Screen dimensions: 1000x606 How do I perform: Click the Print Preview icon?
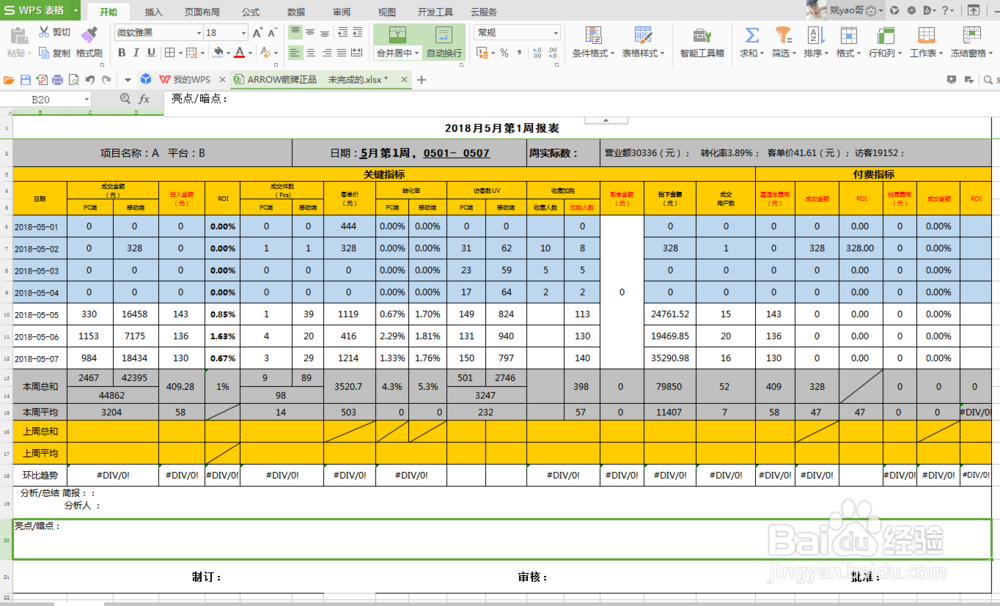tap(74, 80)
